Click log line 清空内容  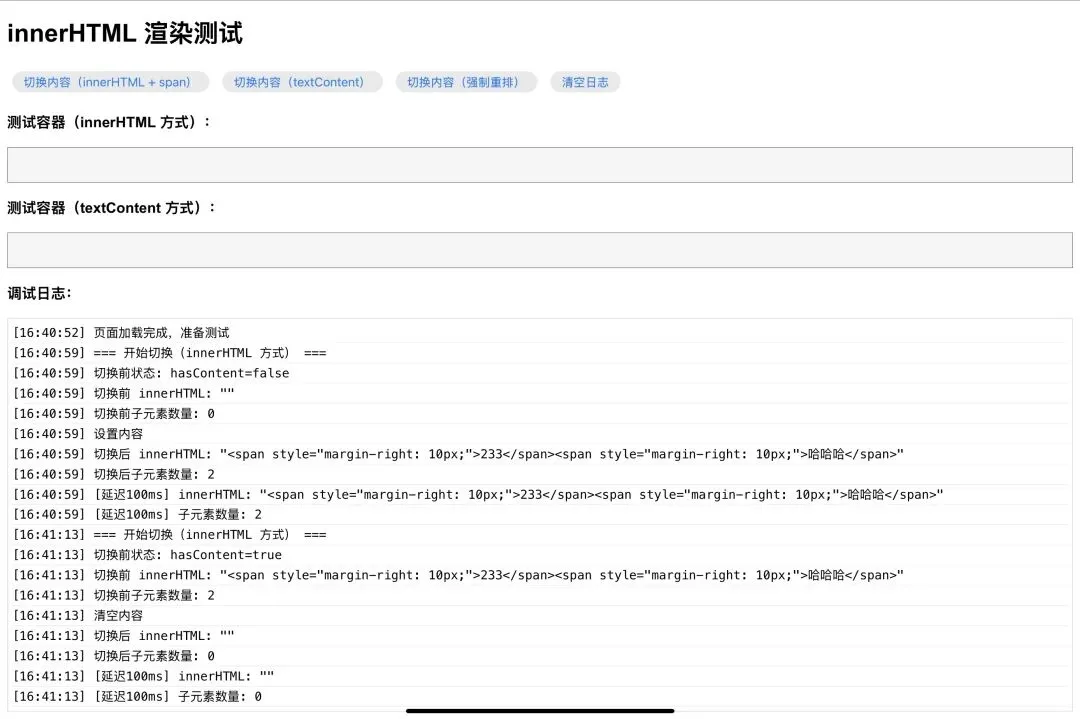coord(540,616)
